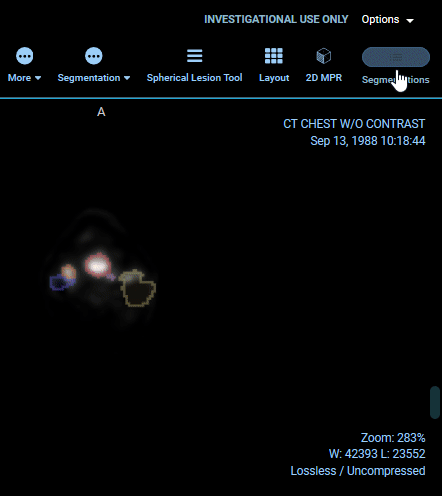
Task: Select the red-outlined segmented lesion
Action: [98, 265]
